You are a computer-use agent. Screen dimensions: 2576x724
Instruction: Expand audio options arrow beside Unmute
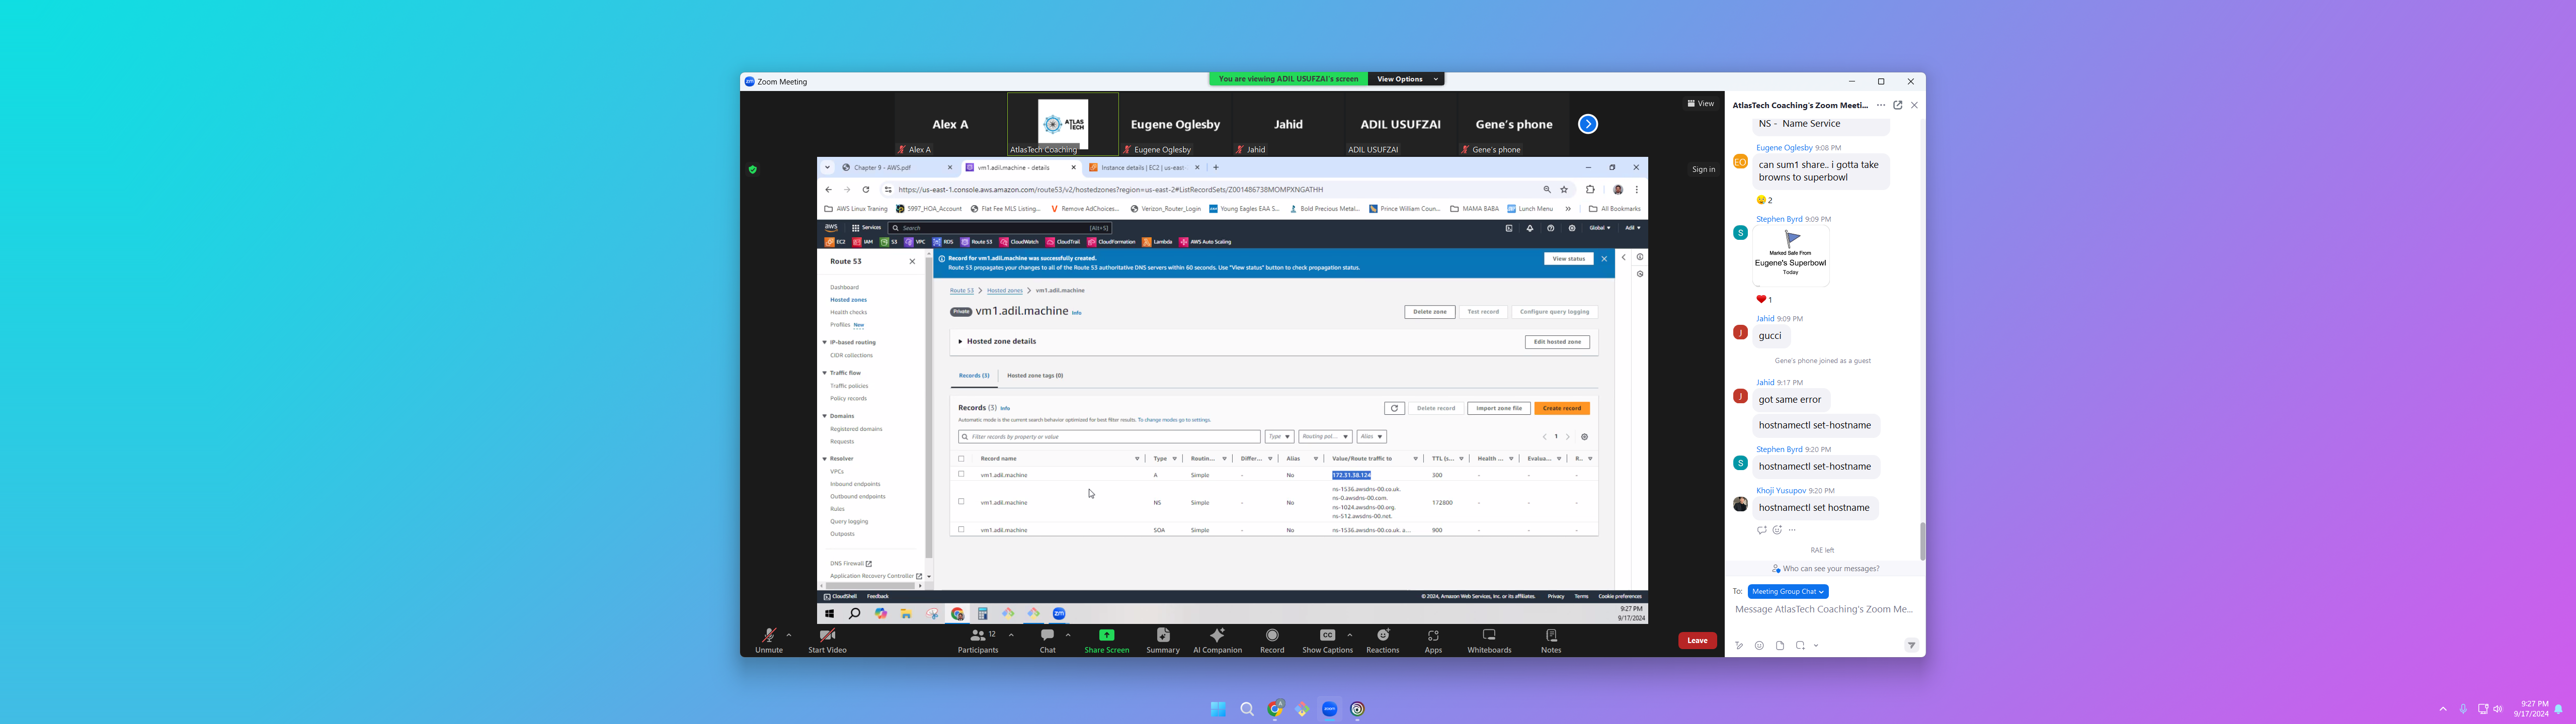(x=789, y=634)
